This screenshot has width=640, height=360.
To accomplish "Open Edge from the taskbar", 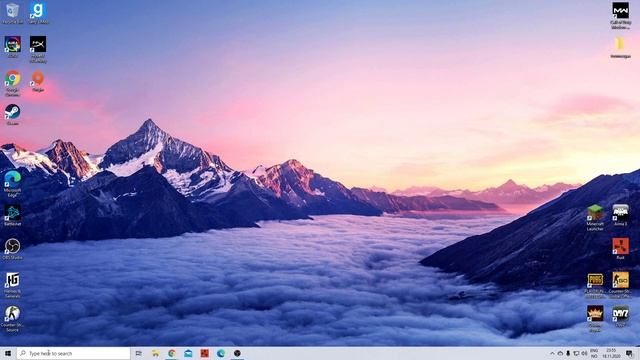I will [221, 353].
